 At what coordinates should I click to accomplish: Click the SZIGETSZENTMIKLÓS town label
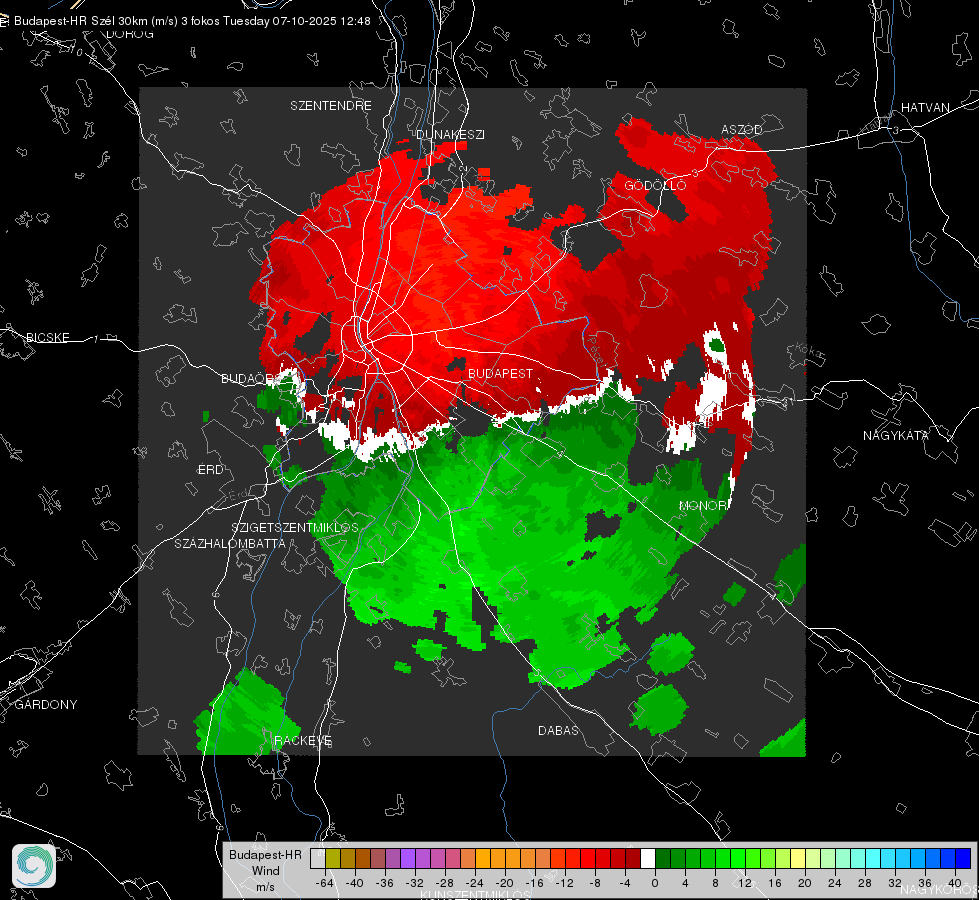[295, 527]
